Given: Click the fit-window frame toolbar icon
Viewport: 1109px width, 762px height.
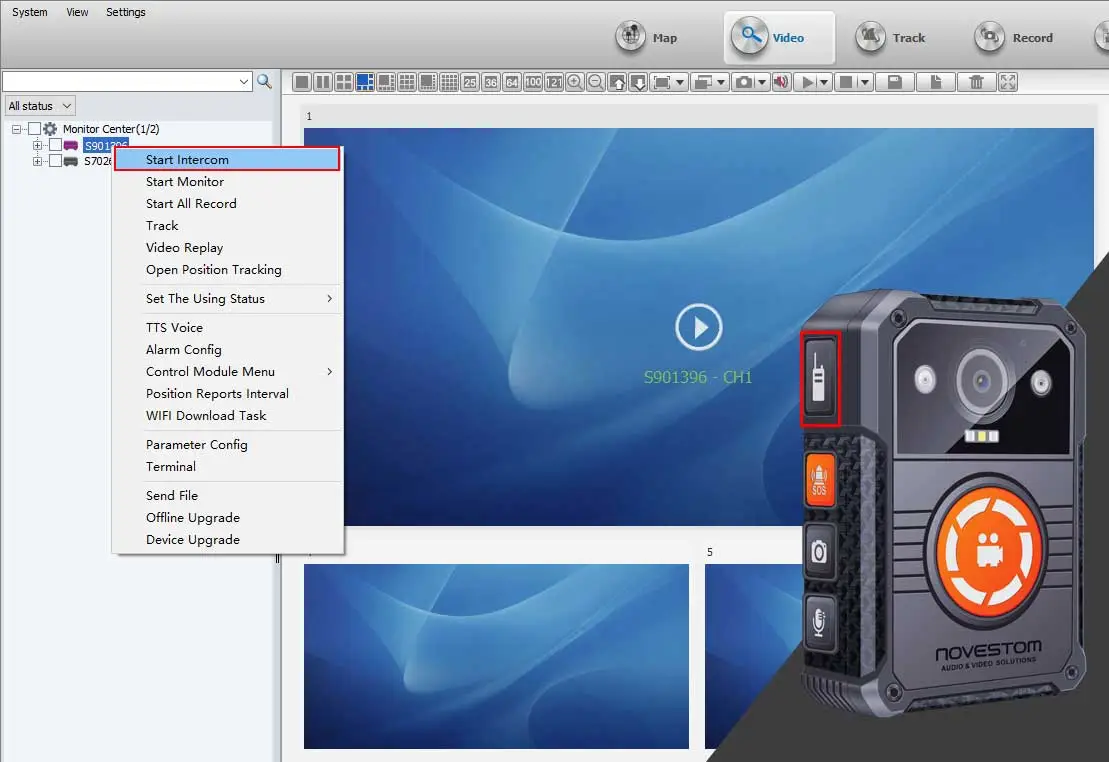Looking at the screenshot, I should pos(661,82).
